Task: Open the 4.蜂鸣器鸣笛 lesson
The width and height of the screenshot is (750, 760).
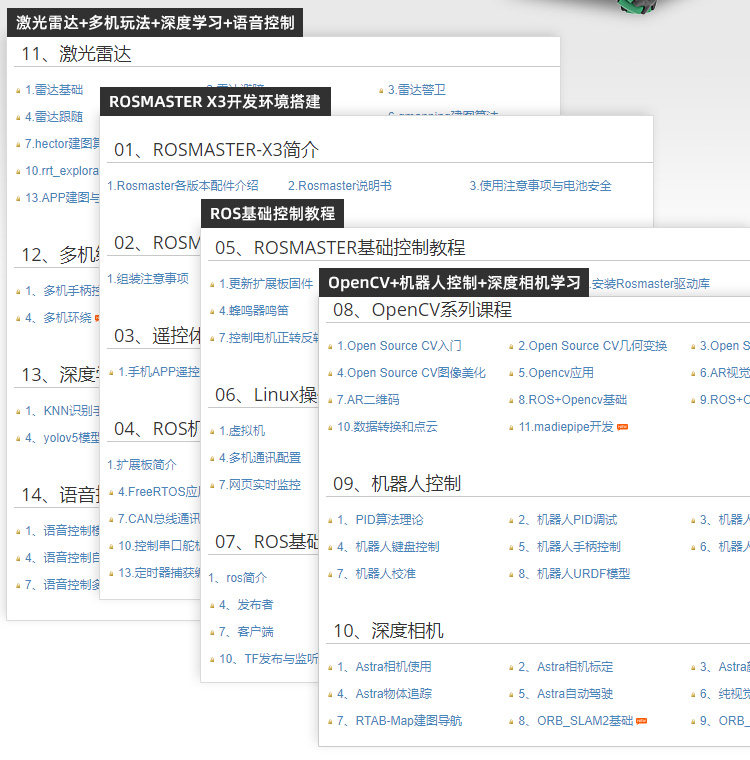Action: click(x=254, y=311)
